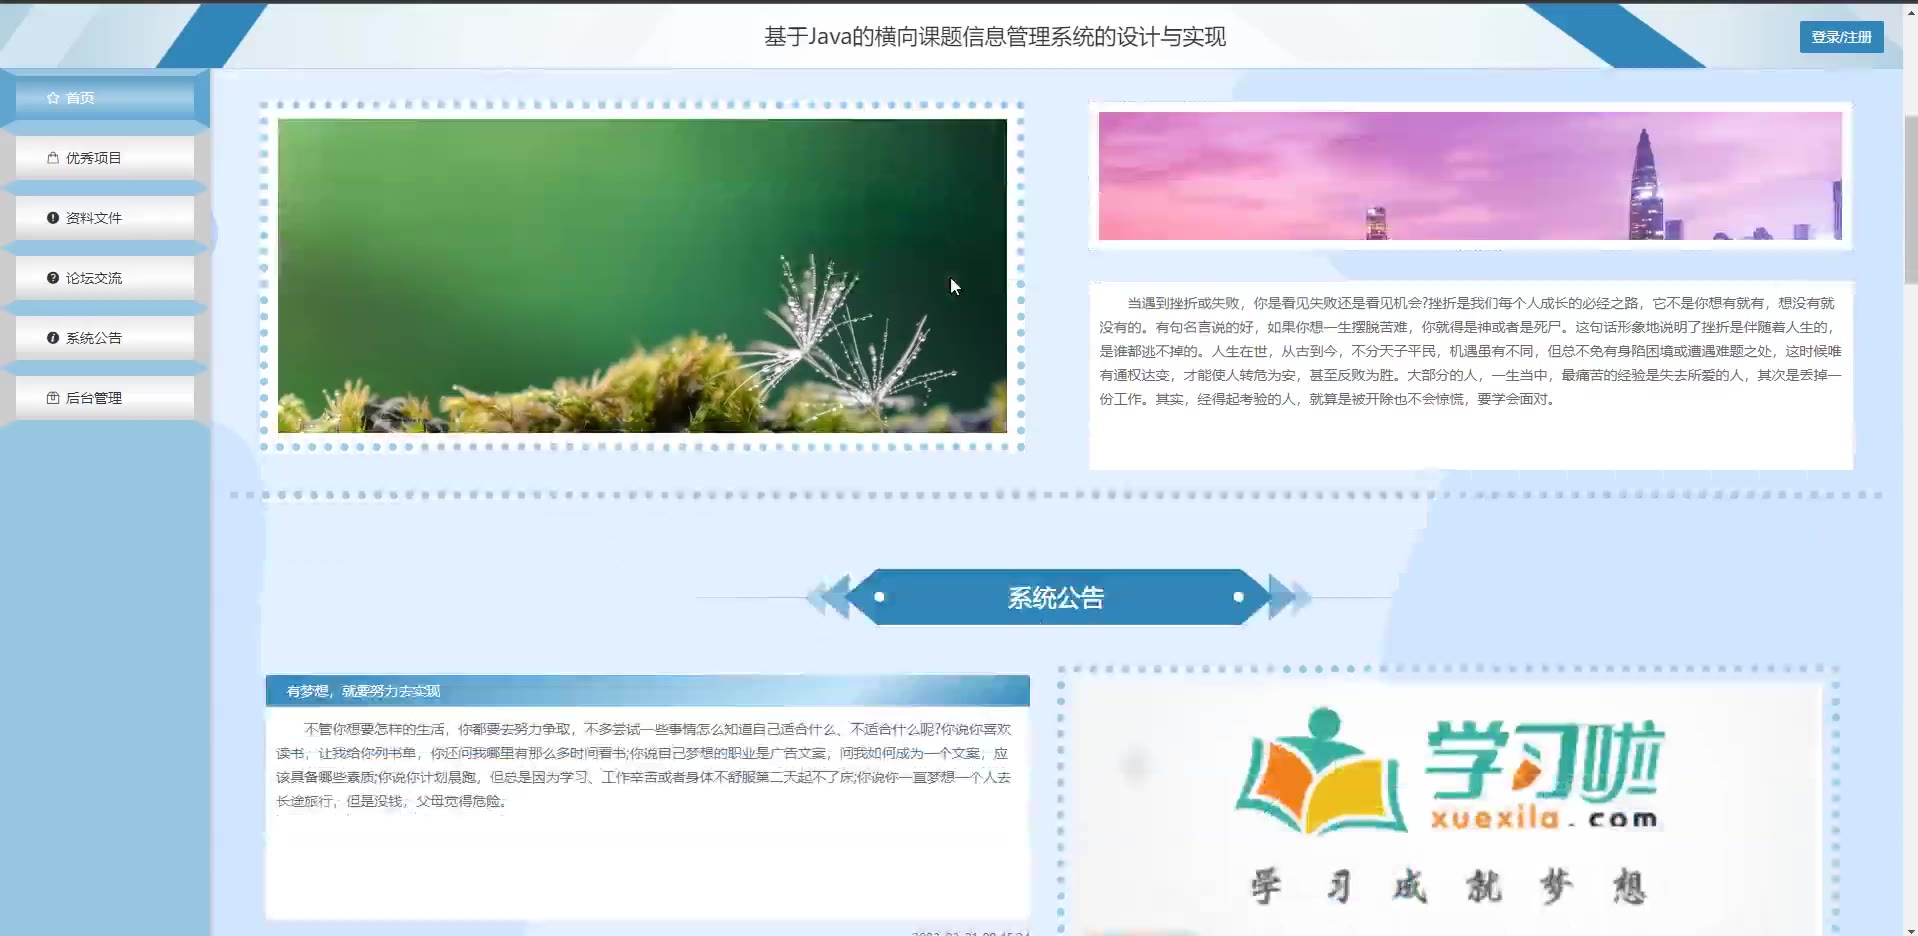1918x936 pixels.
Task: Click the announcement text starting 不管你想要怎样的生活
Action: [x=645, y=765]
